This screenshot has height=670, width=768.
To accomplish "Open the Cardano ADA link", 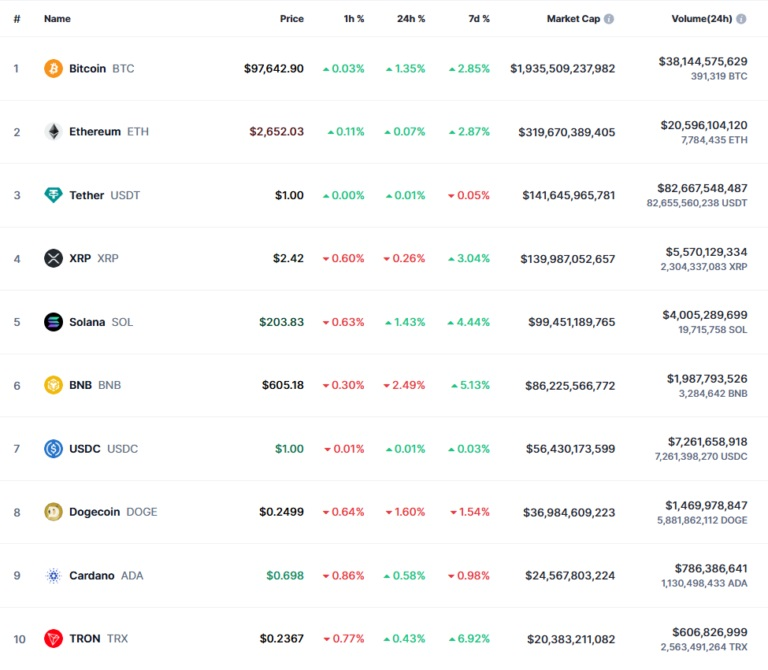I will pyautogui.click(x=106, y=575).
